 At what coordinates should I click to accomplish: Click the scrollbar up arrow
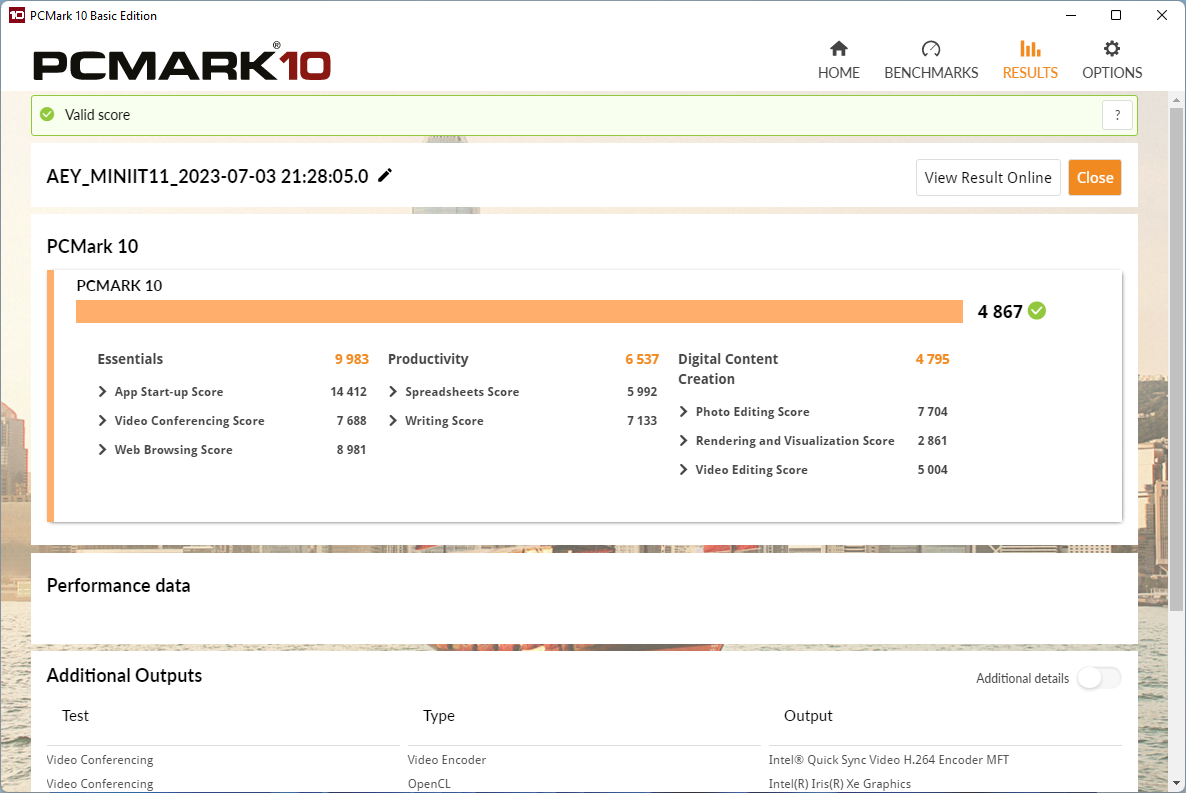pos(1176,100)
